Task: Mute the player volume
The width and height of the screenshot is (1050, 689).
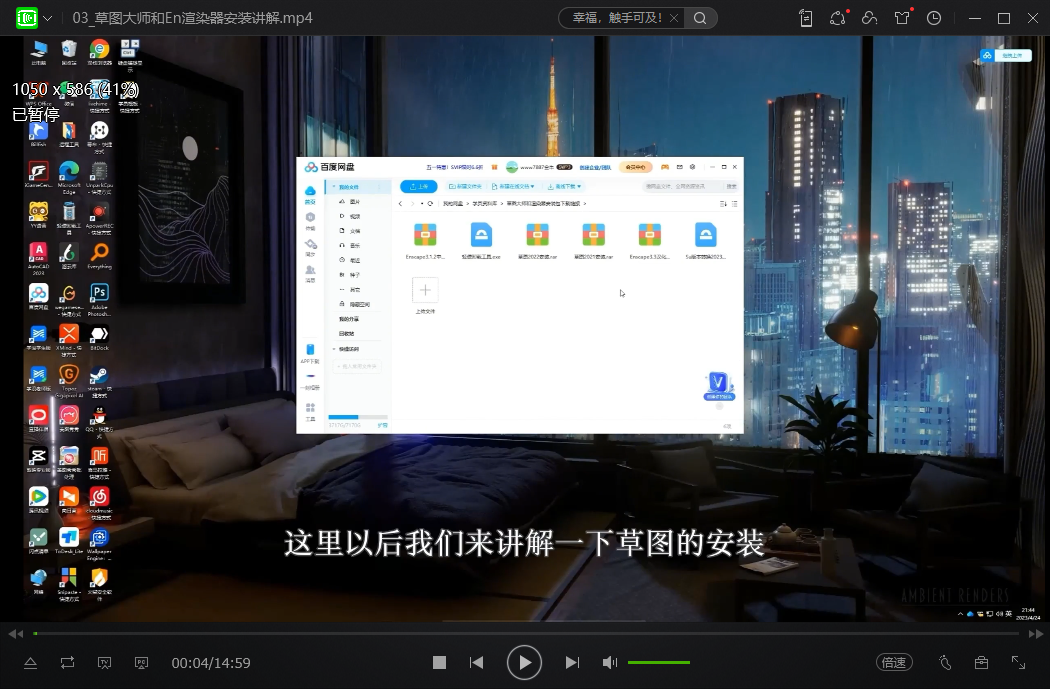Action: [x=609, y=662]
